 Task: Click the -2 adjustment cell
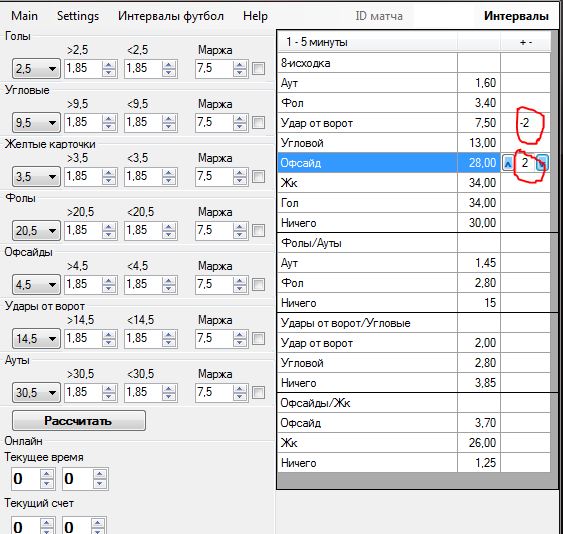click(526, 123)
